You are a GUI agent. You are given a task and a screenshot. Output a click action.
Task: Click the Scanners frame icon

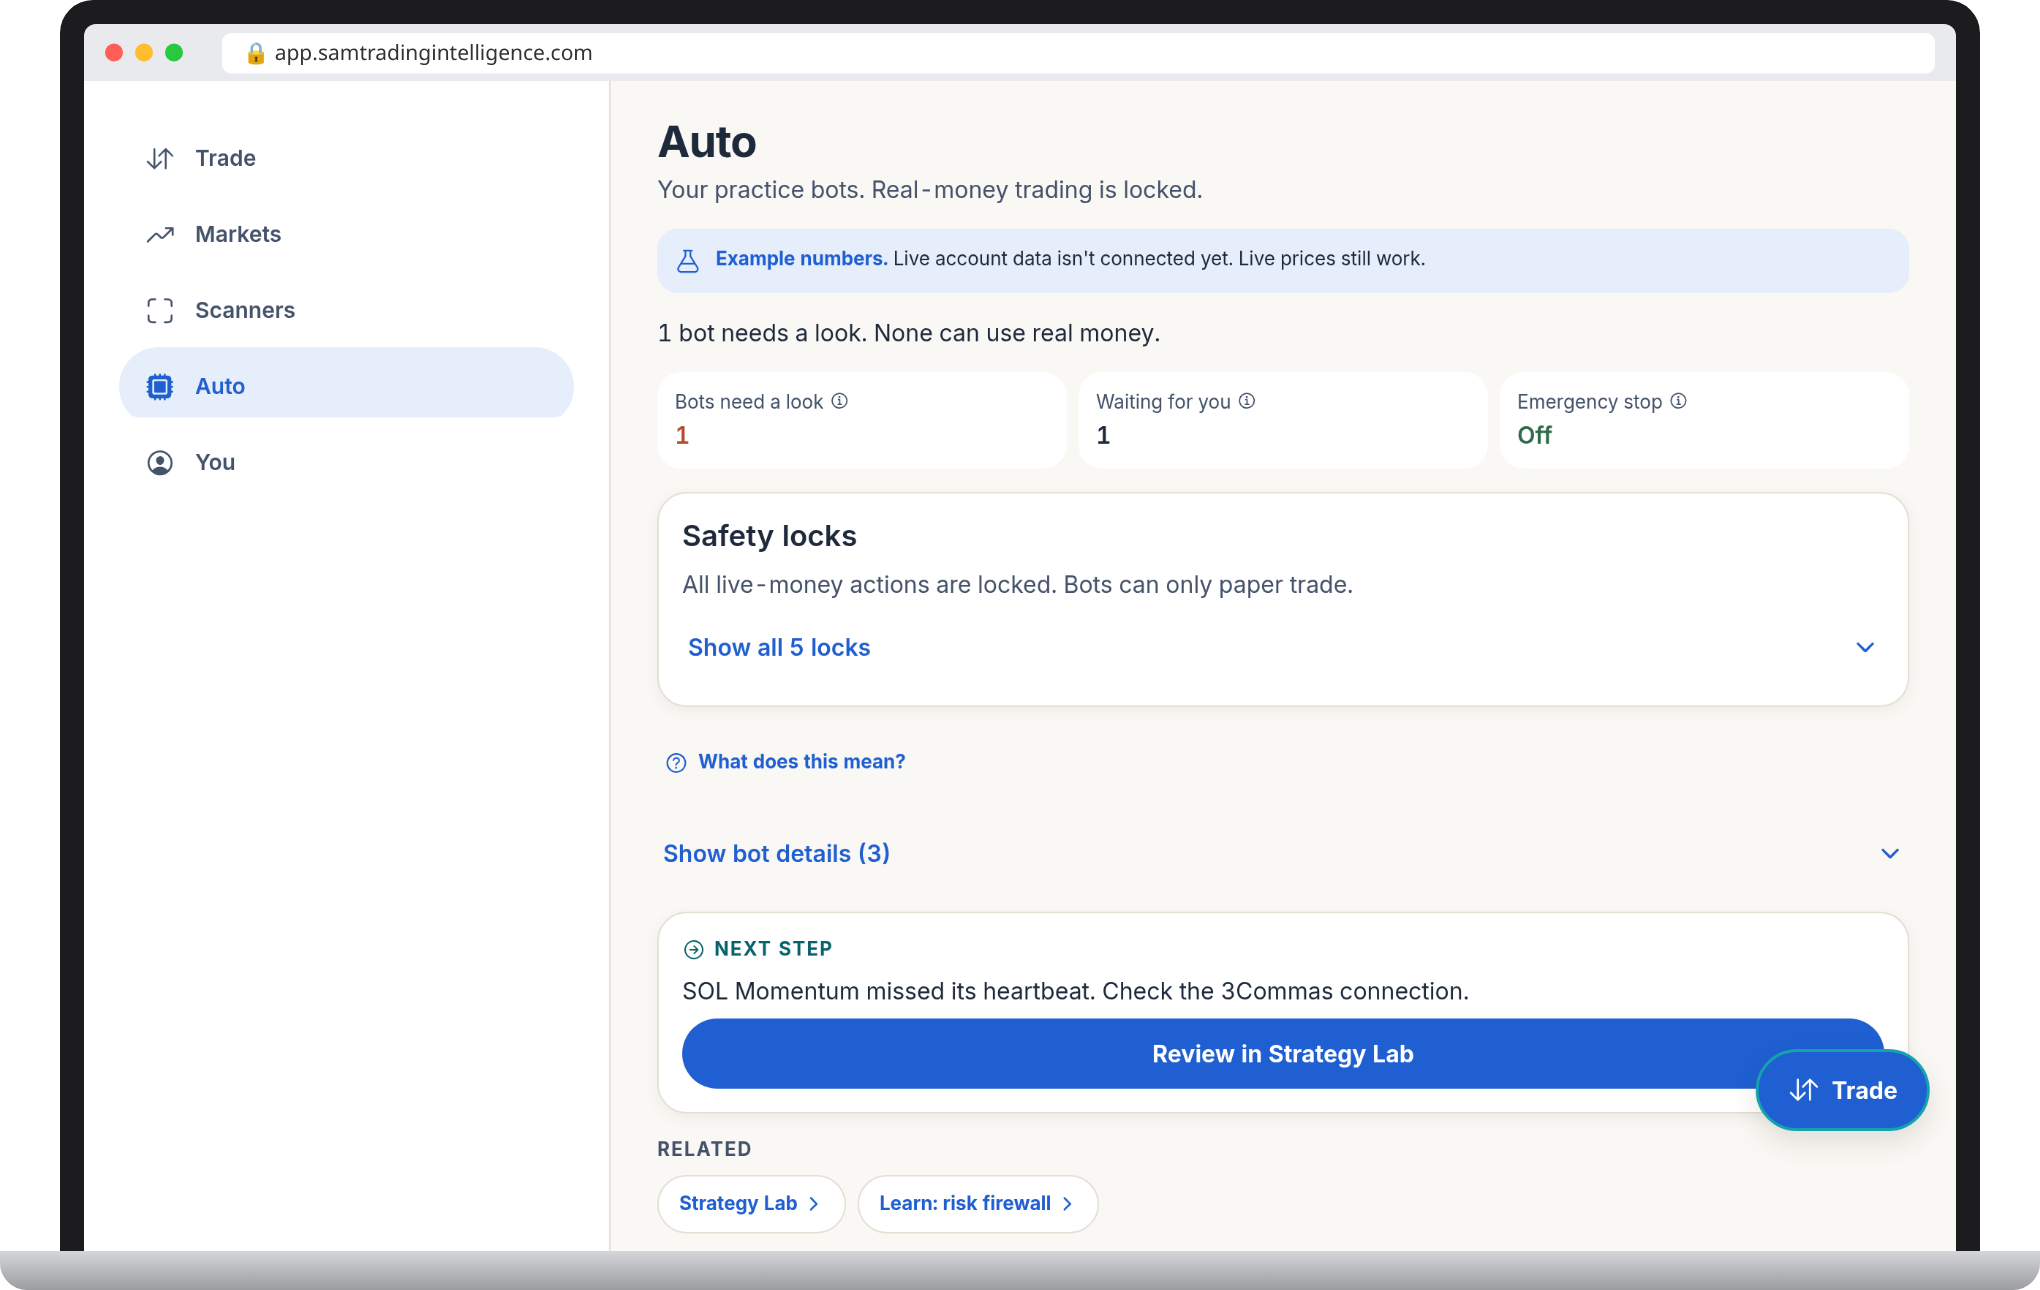[160, 310]
